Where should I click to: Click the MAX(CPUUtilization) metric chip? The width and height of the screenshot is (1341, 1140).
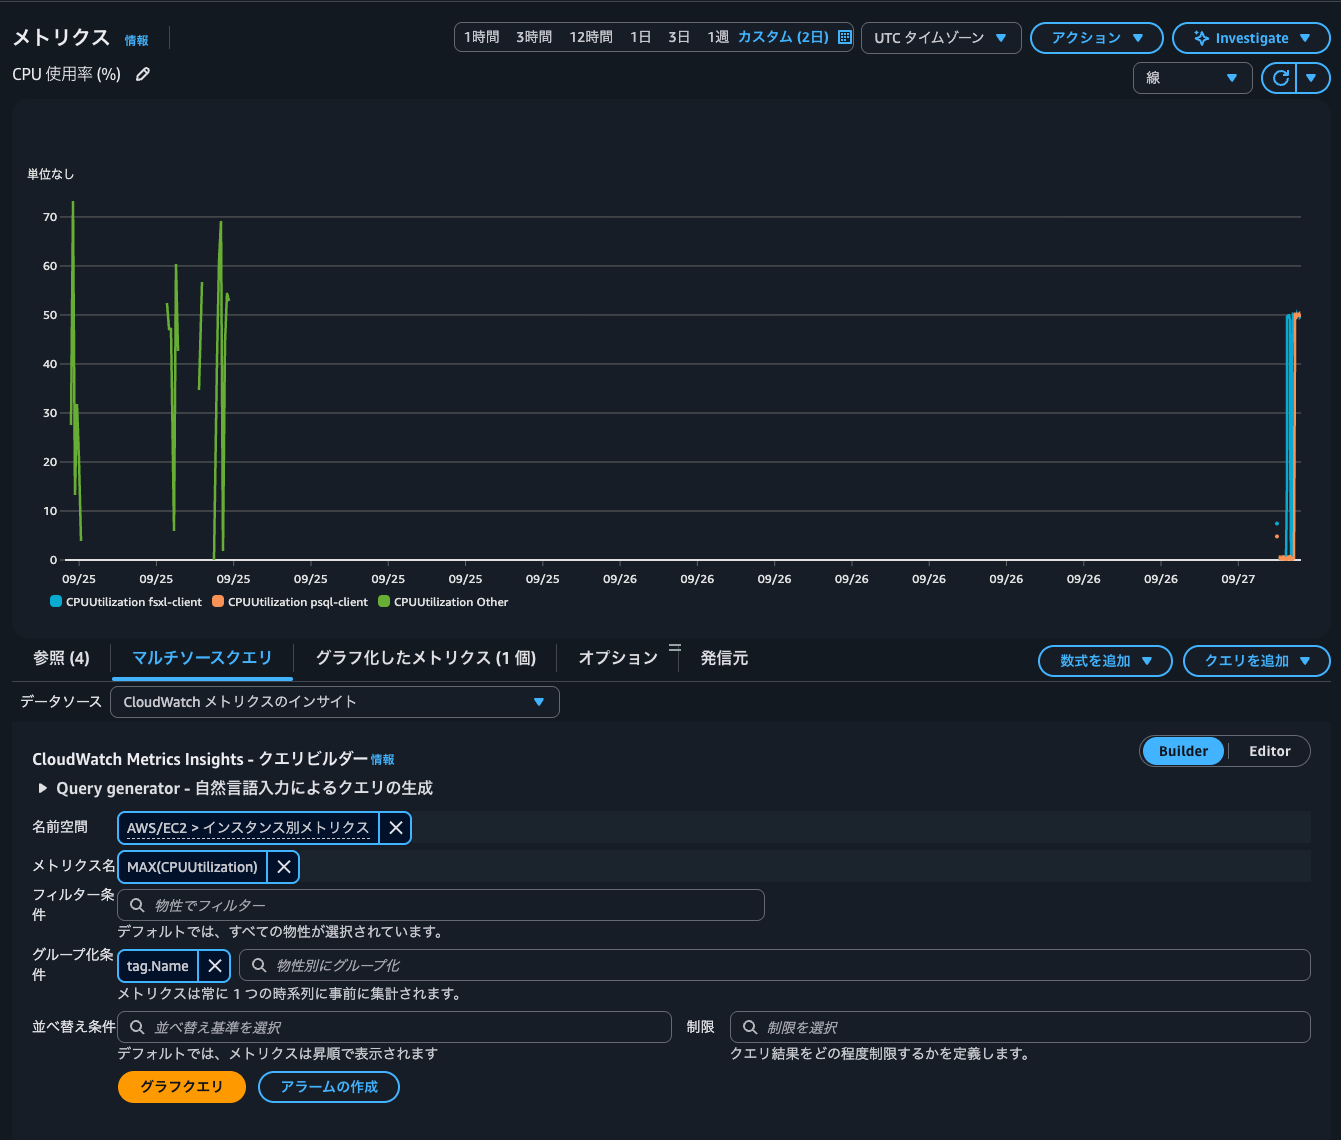tap(192, 867)
